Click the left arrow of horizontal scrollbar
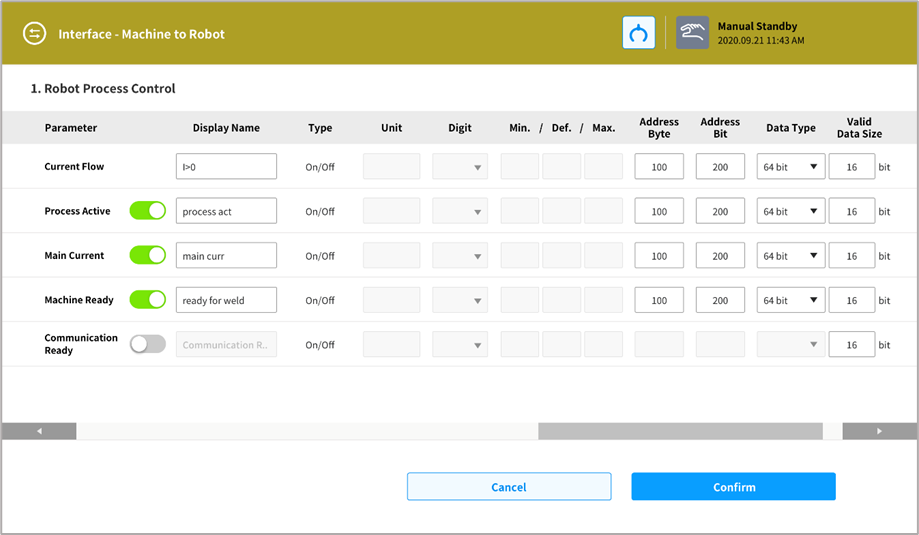Viewport: 919px width, 535px height. 39,431
